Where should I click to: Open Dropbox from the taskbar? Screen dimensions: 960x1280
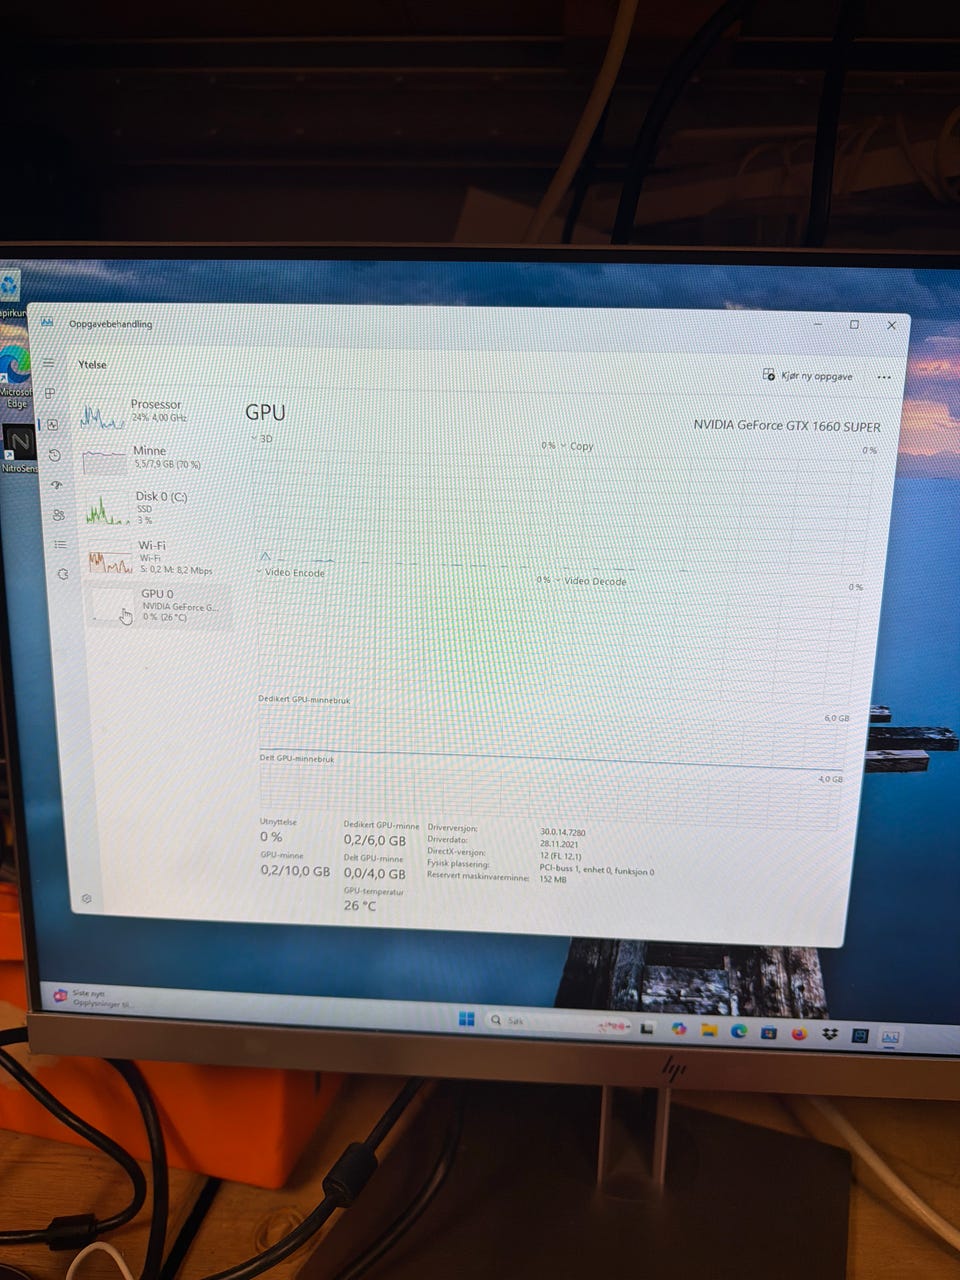coord(829,1034)
